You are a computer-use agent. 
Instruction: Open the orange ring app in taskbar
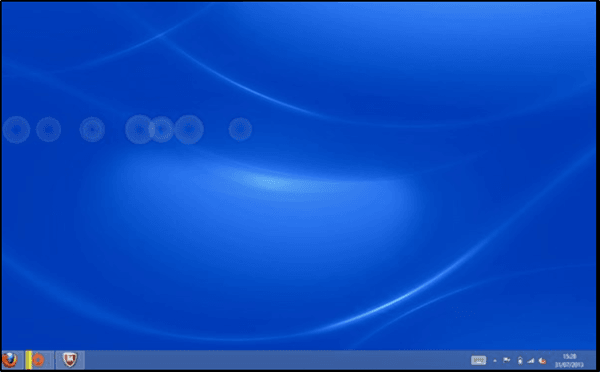point(38,360)
